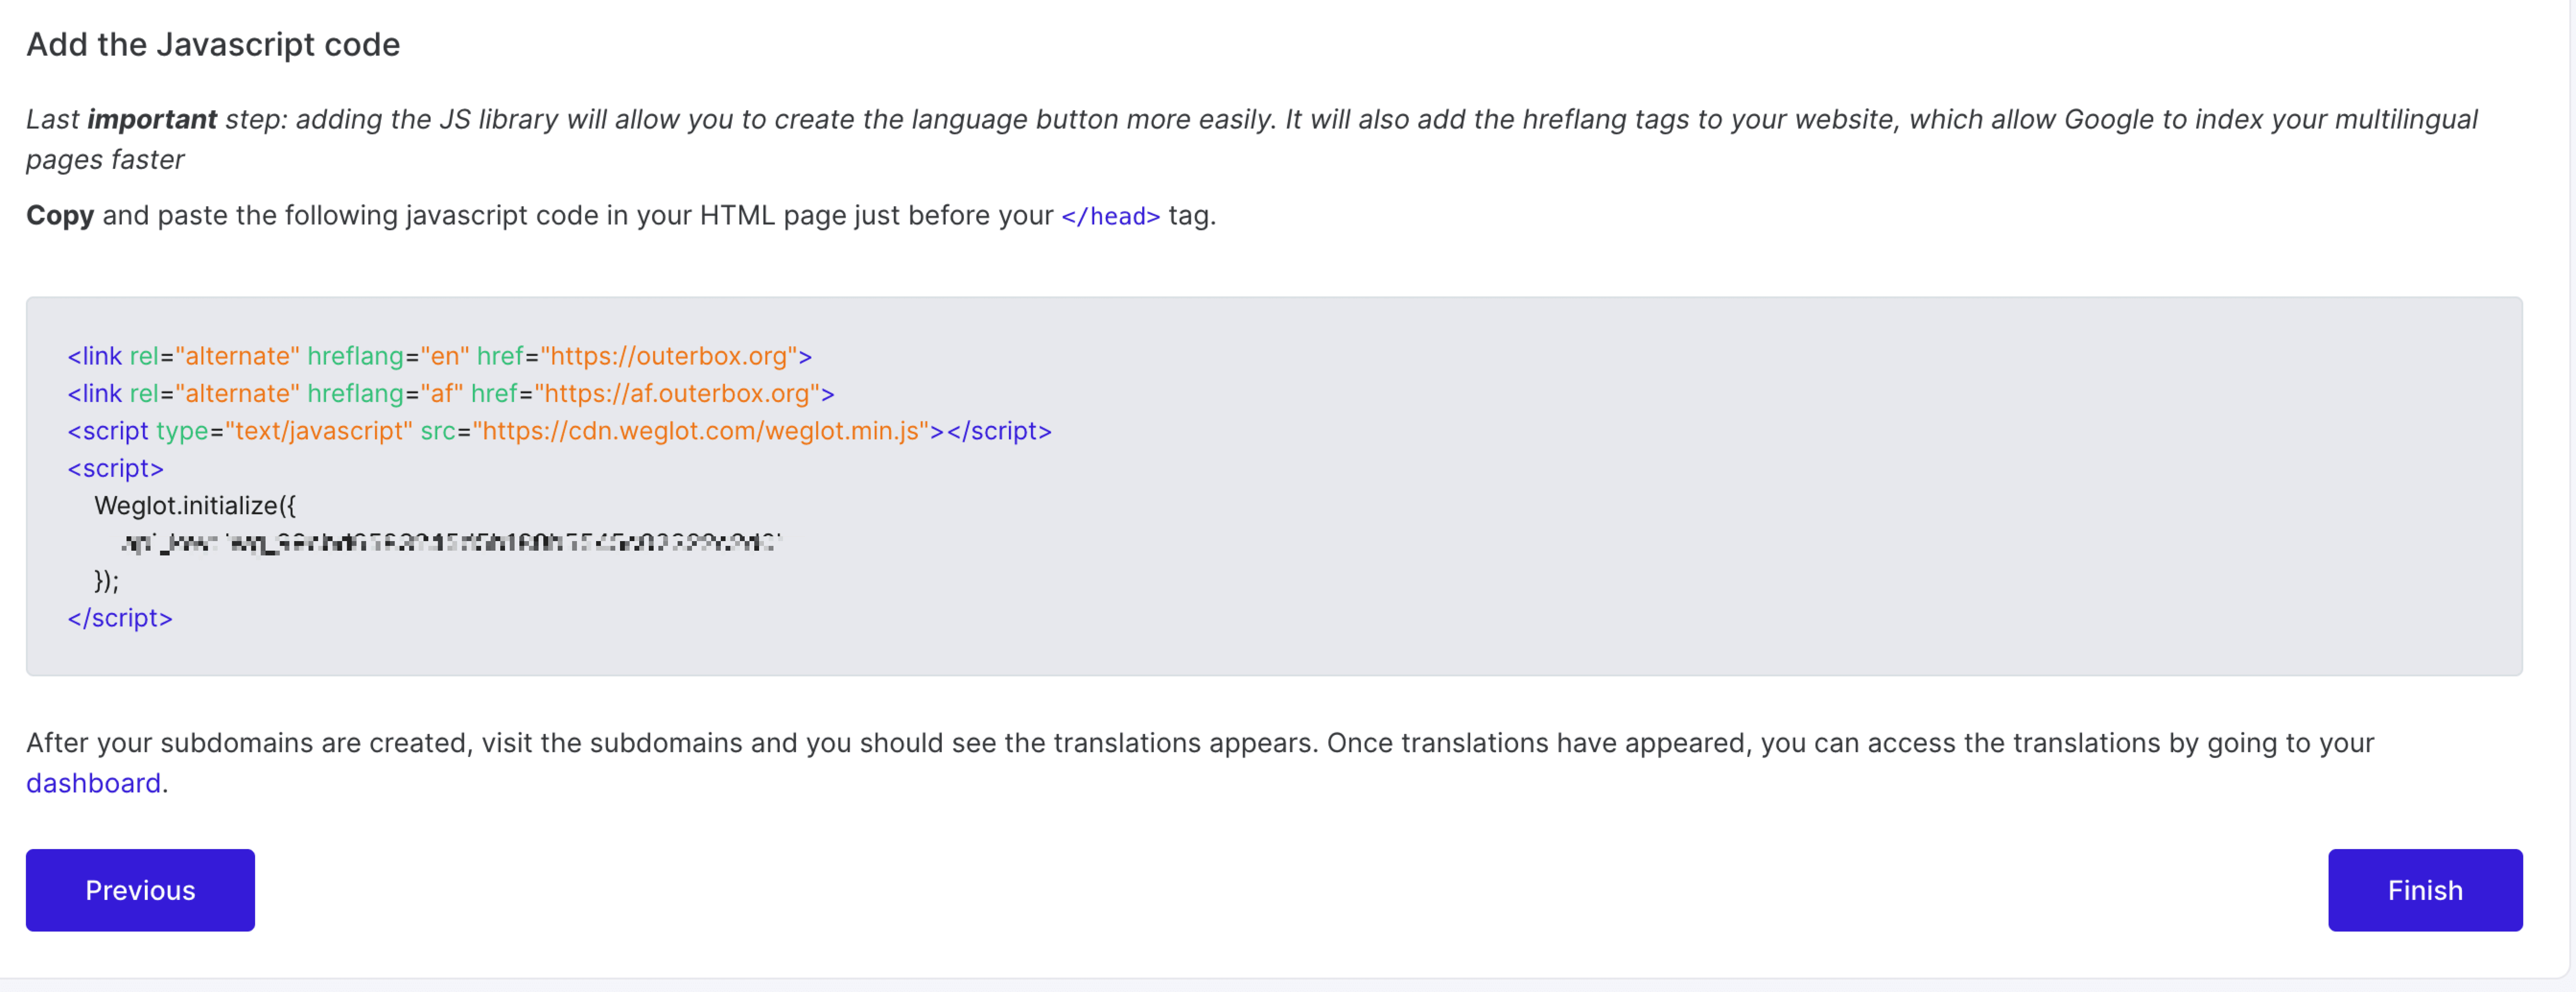The height and width of the screenshot is (992, 2576).
Task: Click the af.outerbox.org link code line
Action: tap(451, 393)
